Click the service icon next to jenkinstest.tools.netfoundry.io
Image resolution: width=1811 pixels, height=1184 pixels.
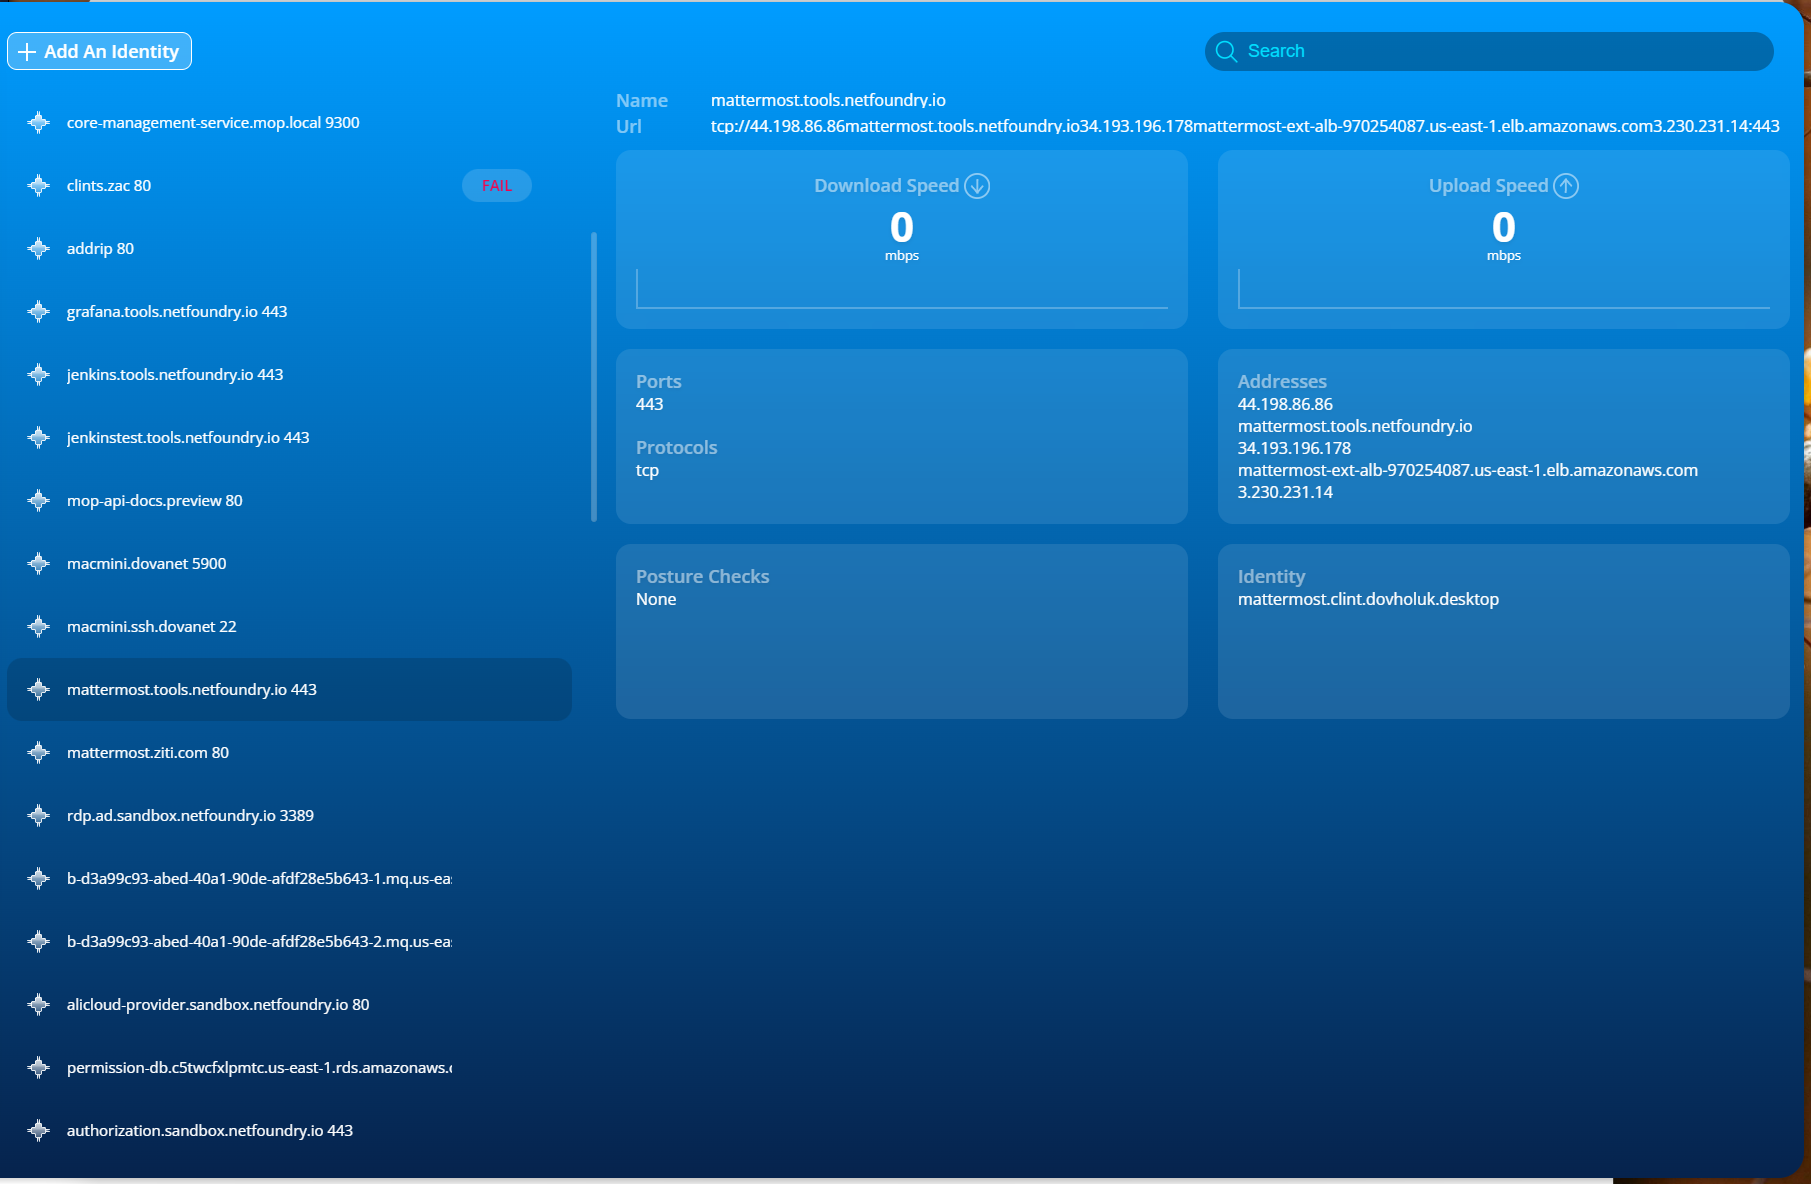pyautogui.click(x=38, y=437)
